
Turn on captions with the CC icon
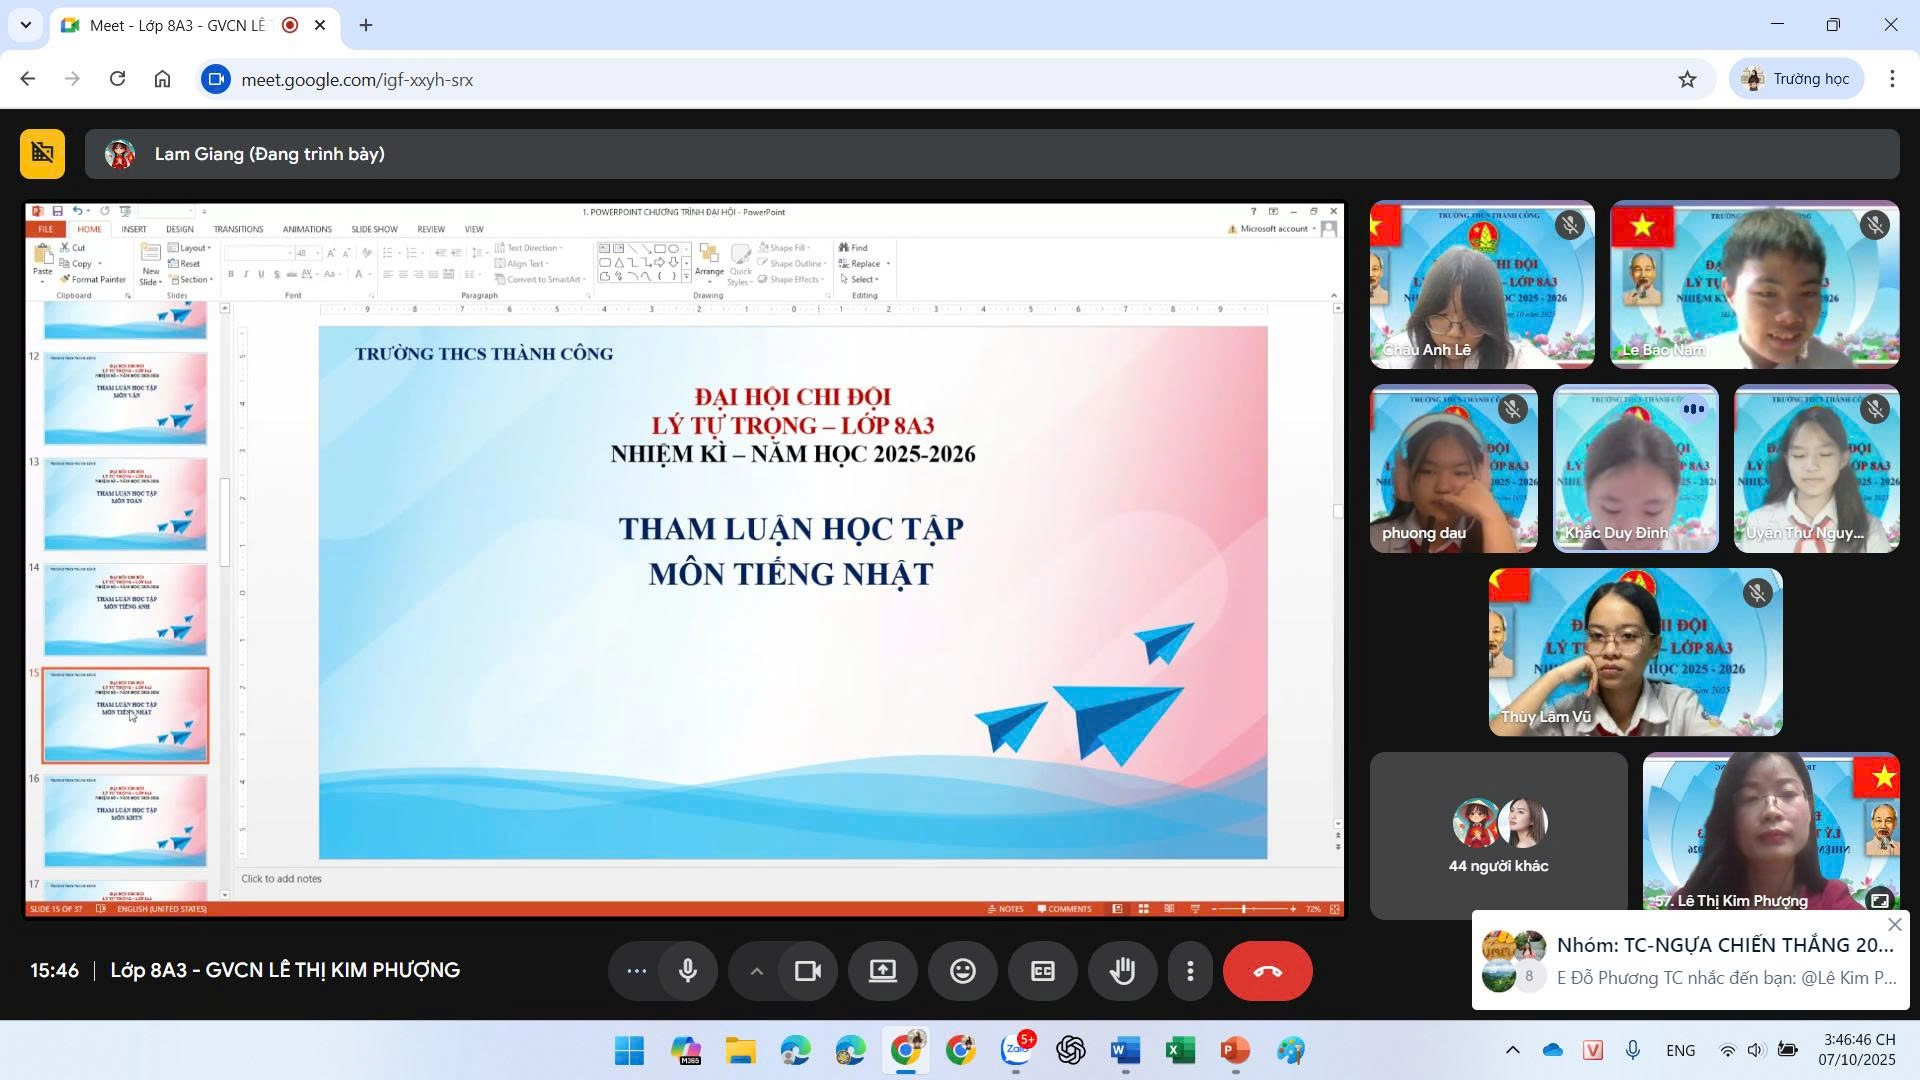(1043, 970)
